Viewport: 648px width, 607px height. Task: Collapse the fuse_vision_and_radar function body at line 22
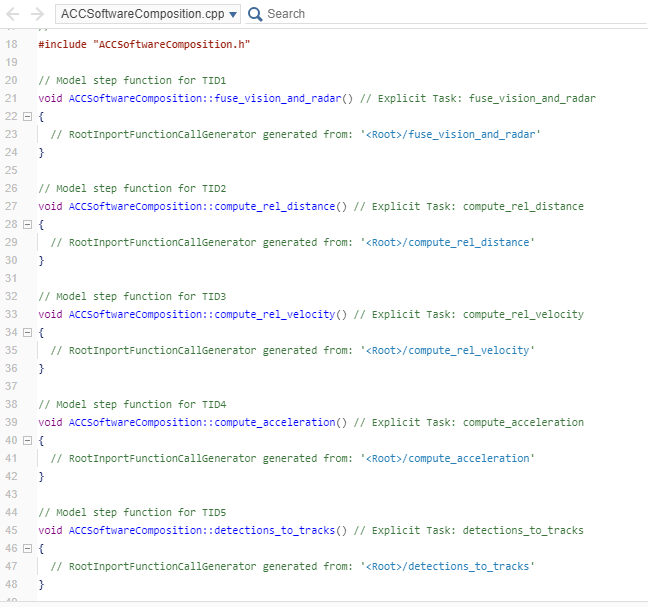(27, 117)
